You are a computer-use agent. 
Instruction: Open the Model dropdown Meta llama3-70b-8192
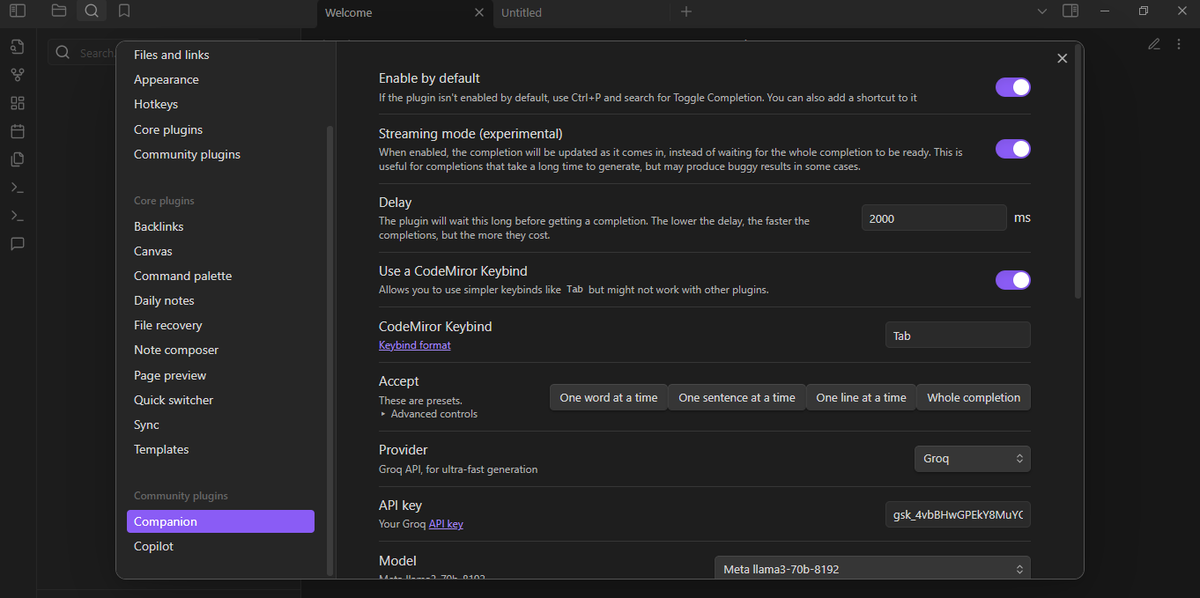coord(872,569)
